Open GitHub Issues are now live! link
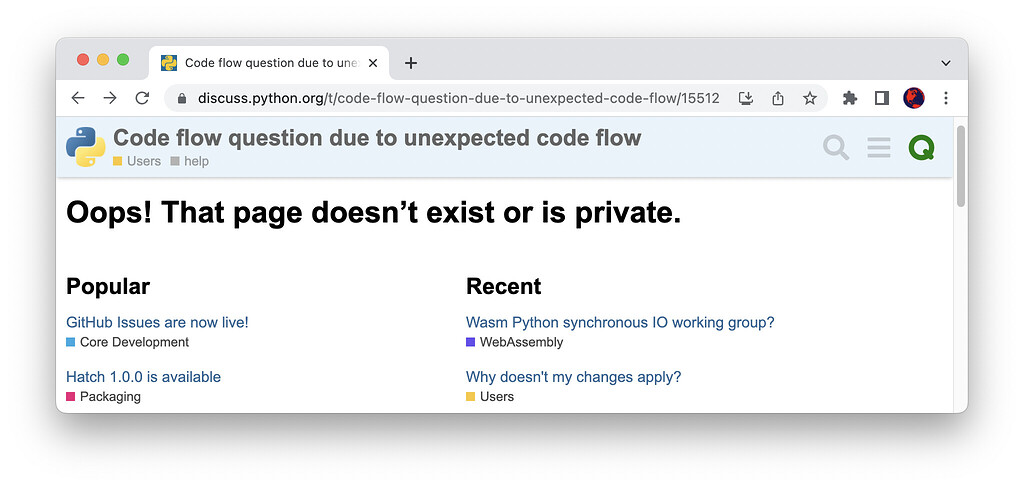This screenshot has height=487, width=1024. click(157, 322)
